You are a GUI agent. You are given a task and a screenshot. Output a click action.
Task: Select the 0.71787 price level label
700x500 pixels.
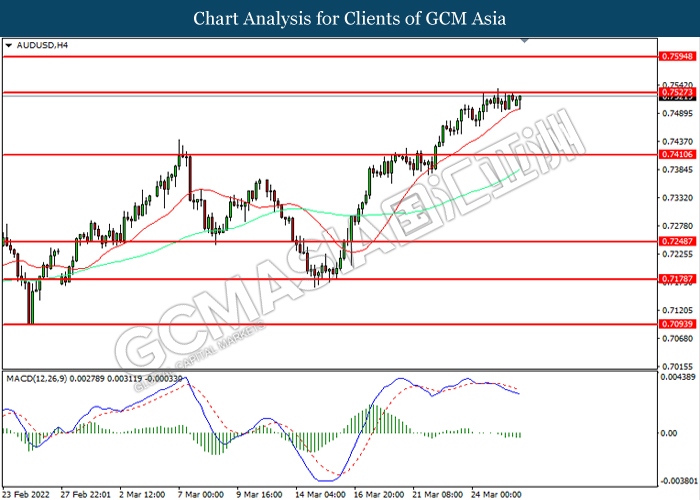[677, 279]
